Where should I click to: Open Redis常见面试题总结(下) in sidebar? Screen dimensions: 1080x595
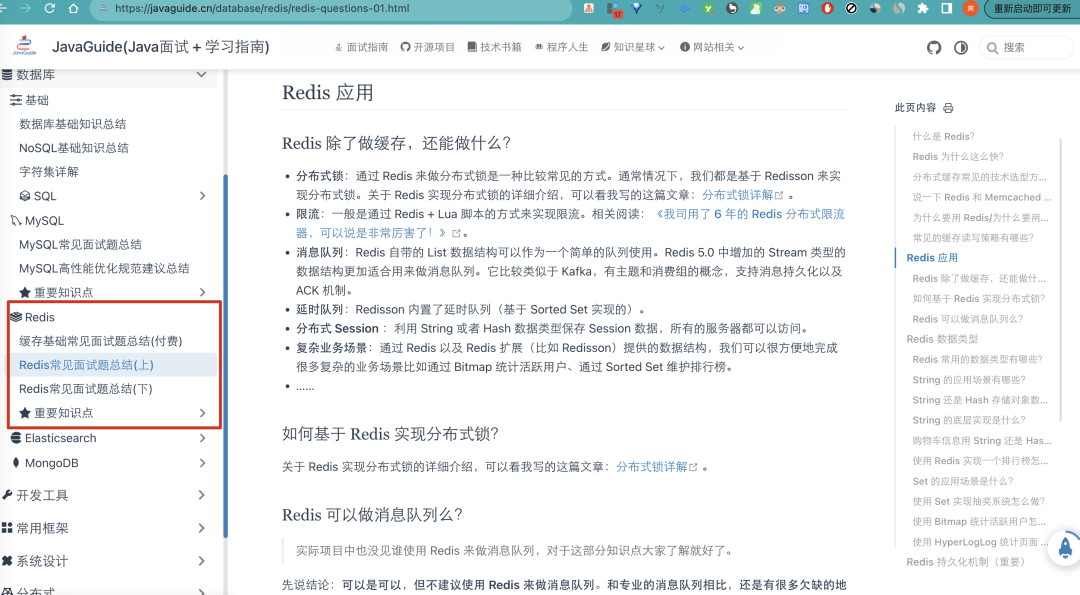pos(86,389)
